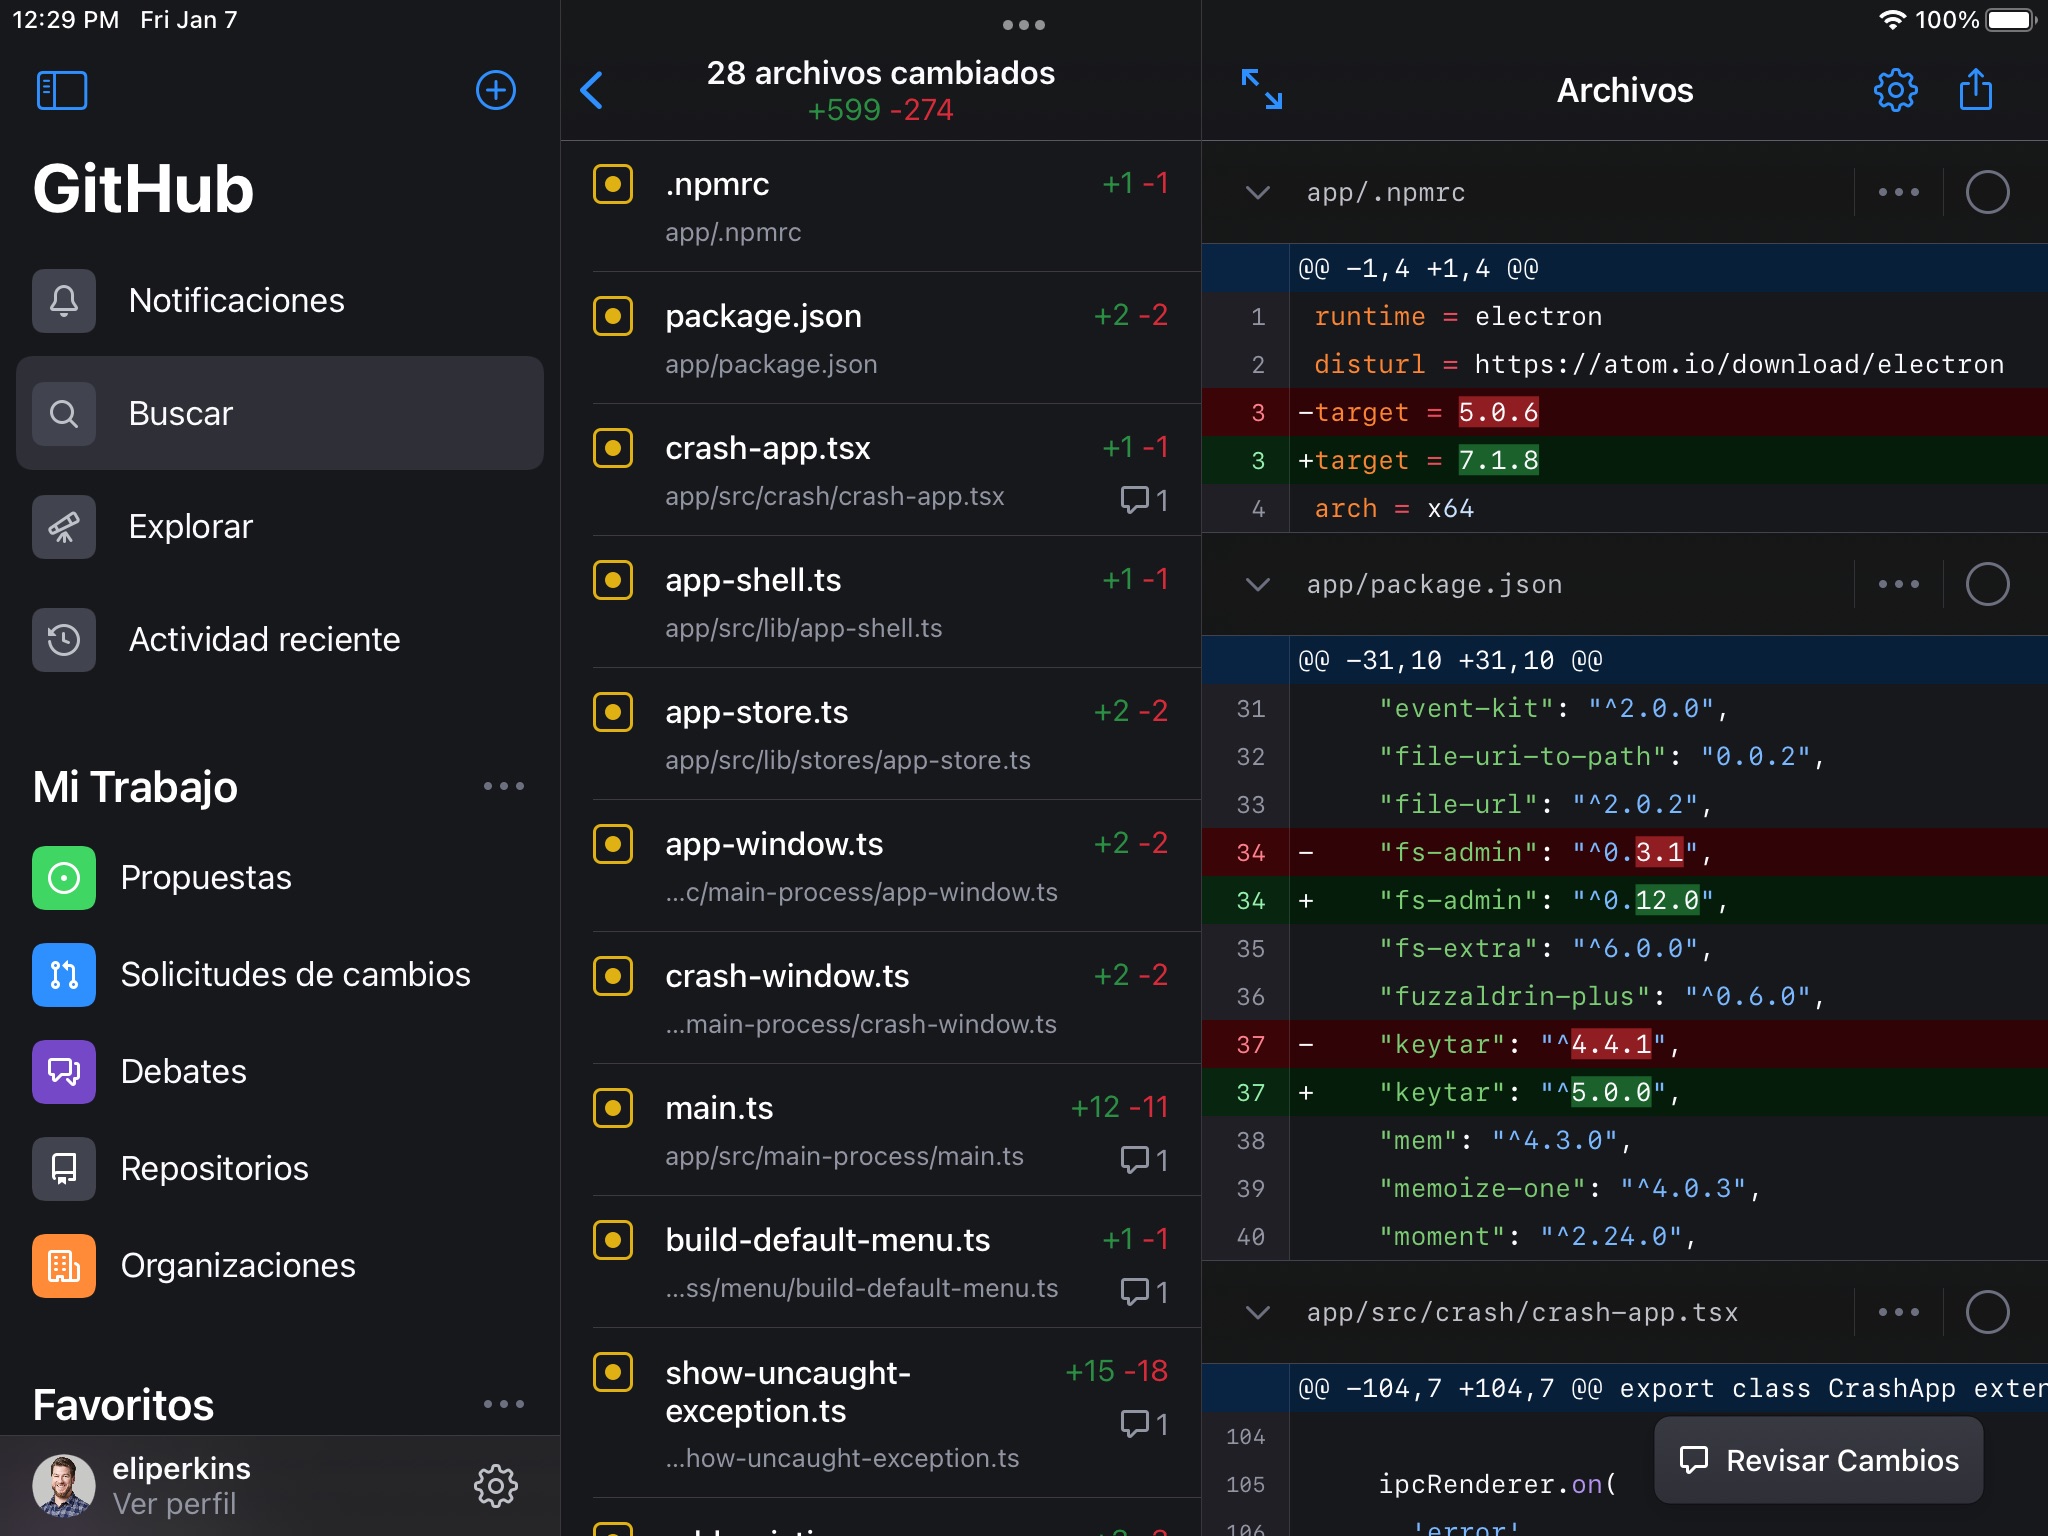This screenshot has height=1536, width=2048.
Task: Tap the Wi-Fi status icon
Action: pyautogui.click(x=1892, y=20)
